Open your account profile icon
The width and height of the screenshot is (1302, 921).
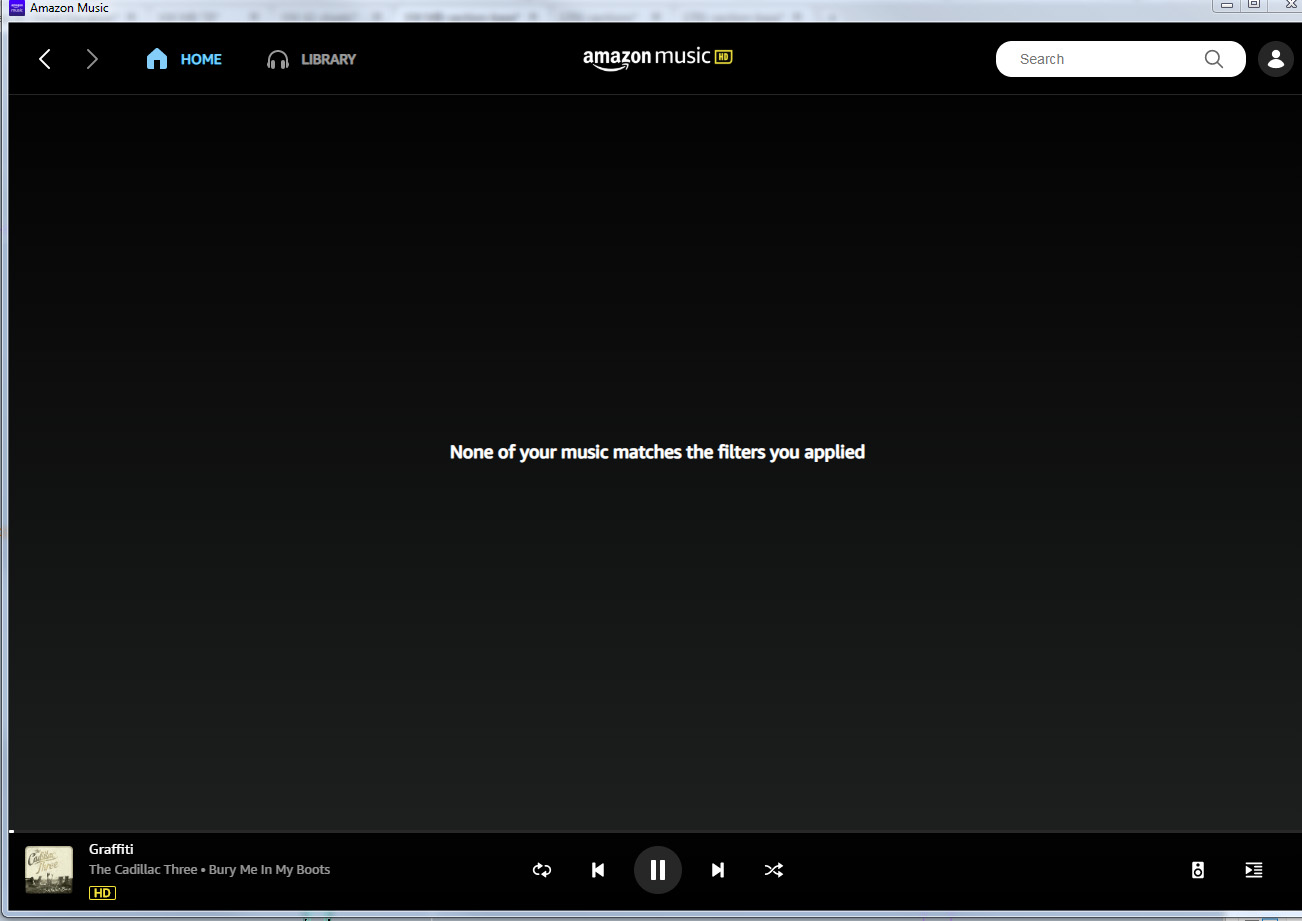click(x=1275, y=58)
